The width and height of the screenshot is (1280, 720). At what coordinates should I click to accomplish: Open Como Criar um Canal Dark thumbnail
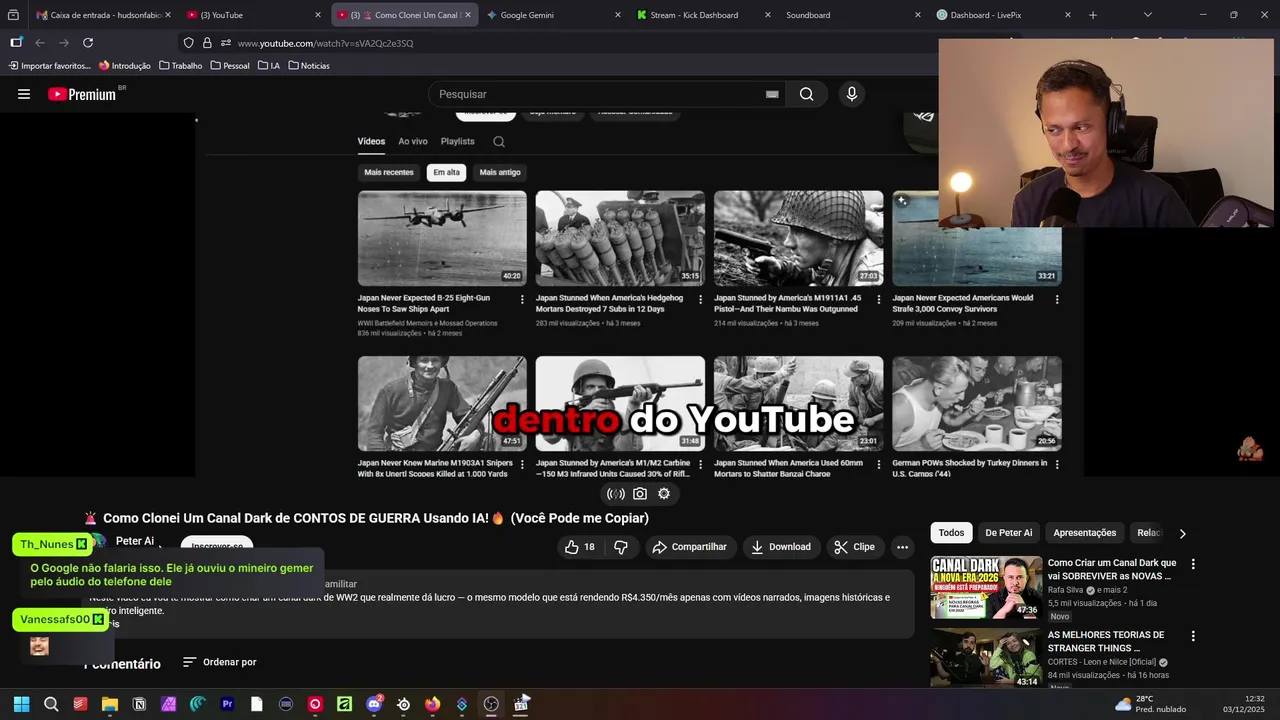tap(987, 588)
